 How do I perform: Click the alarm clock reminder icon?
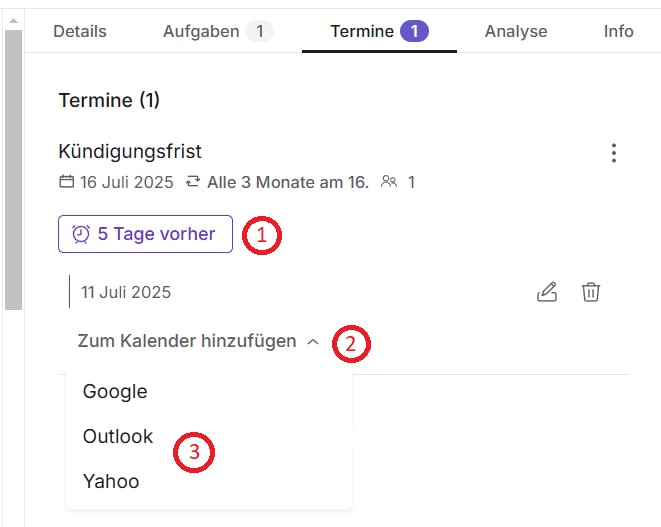pyautogui.click(x=81, y=234)
